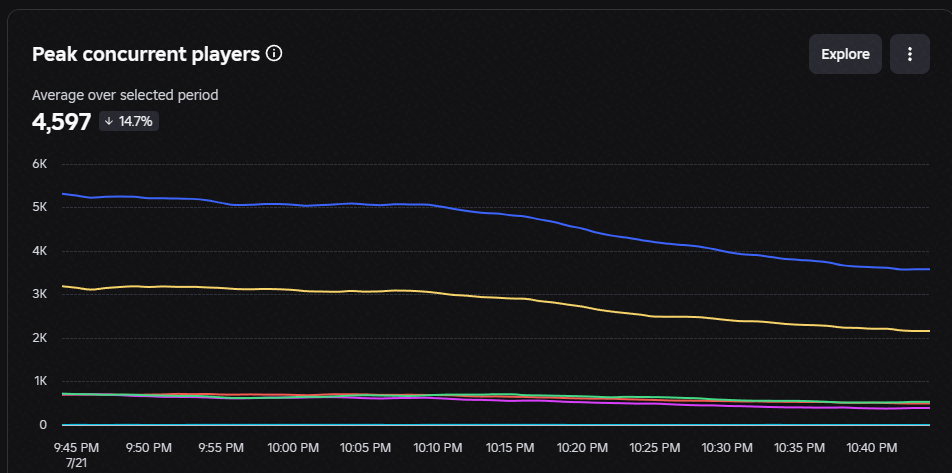The image size is (952, 473).
Task: Click the 10:05 PM time label
Action: (x=365, y=447)
